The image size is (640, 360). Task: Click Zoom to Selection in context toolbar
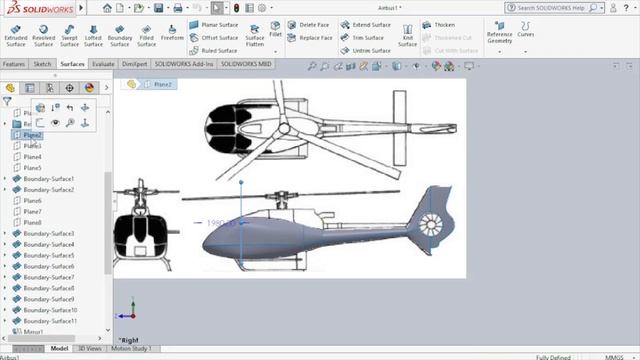tap(70, 122)
